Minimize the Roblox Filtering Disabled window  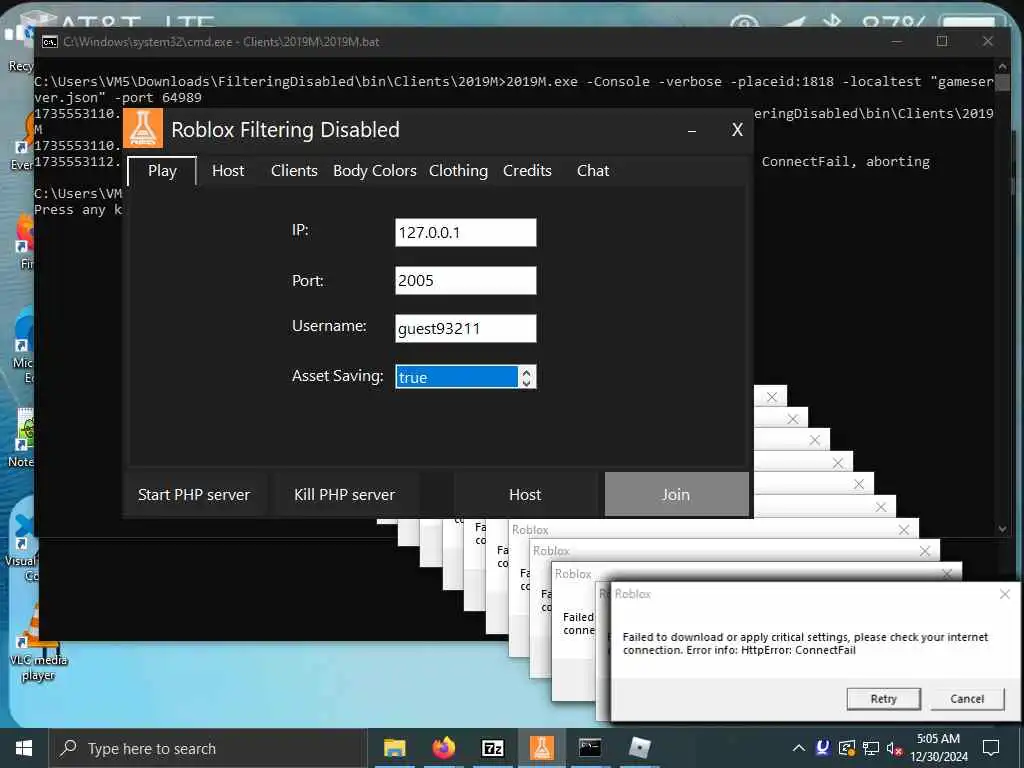pos(692,131)
